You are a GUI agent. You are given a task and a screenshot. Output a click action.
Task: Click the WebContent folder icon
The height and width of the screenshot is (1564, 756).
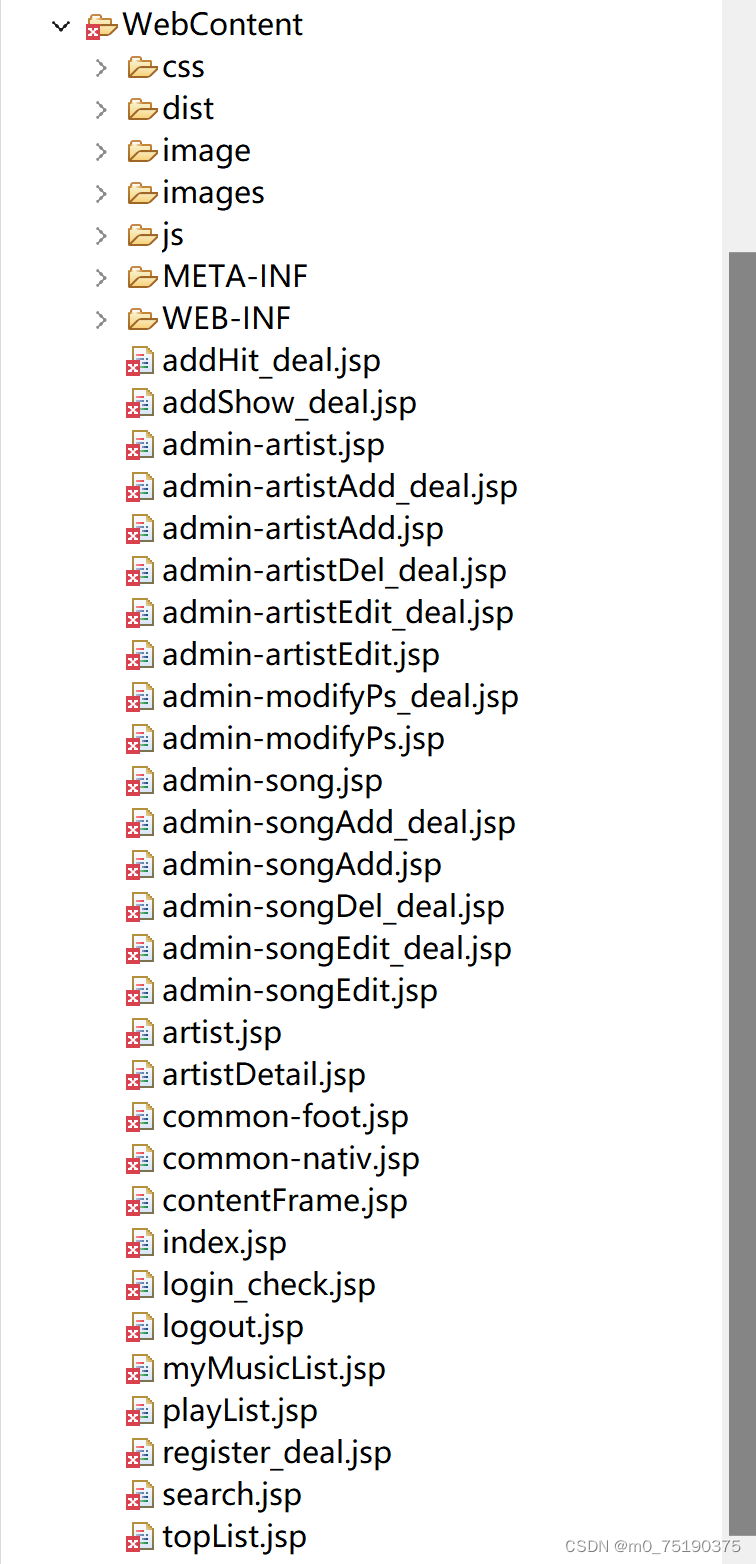(x=102, y=25)
